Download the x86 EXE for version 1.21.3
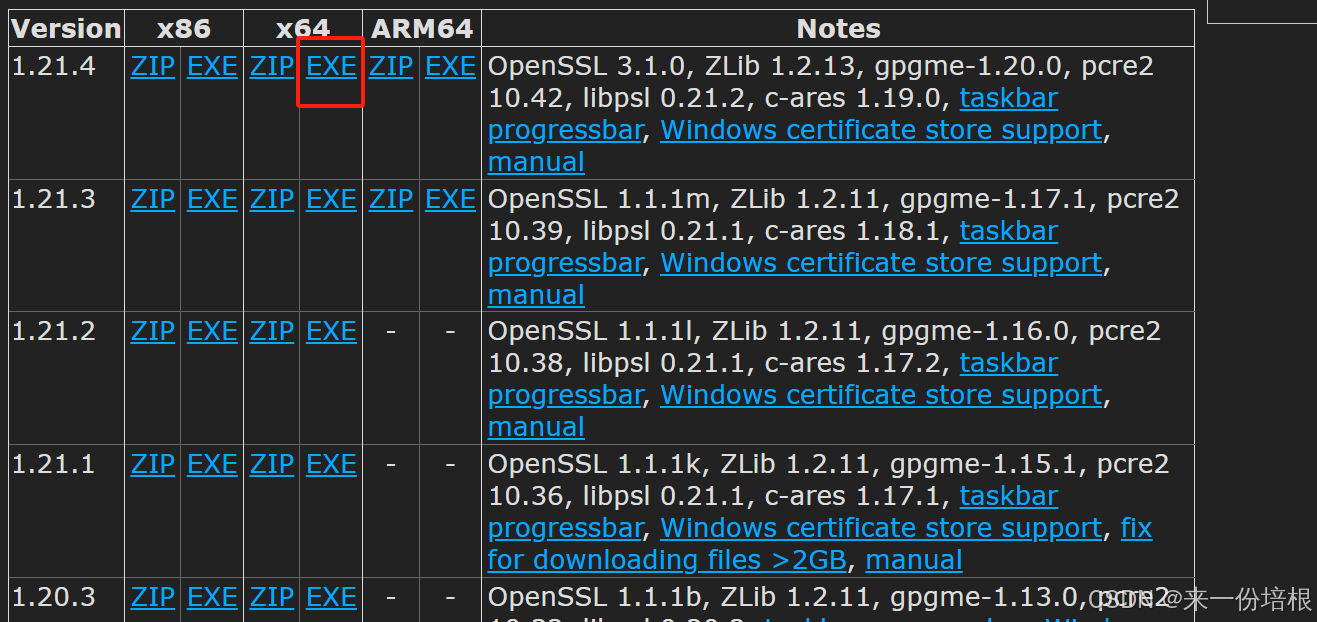This screenshot has height=622, width=1317. pyautogui.click(x=212, y=200)
